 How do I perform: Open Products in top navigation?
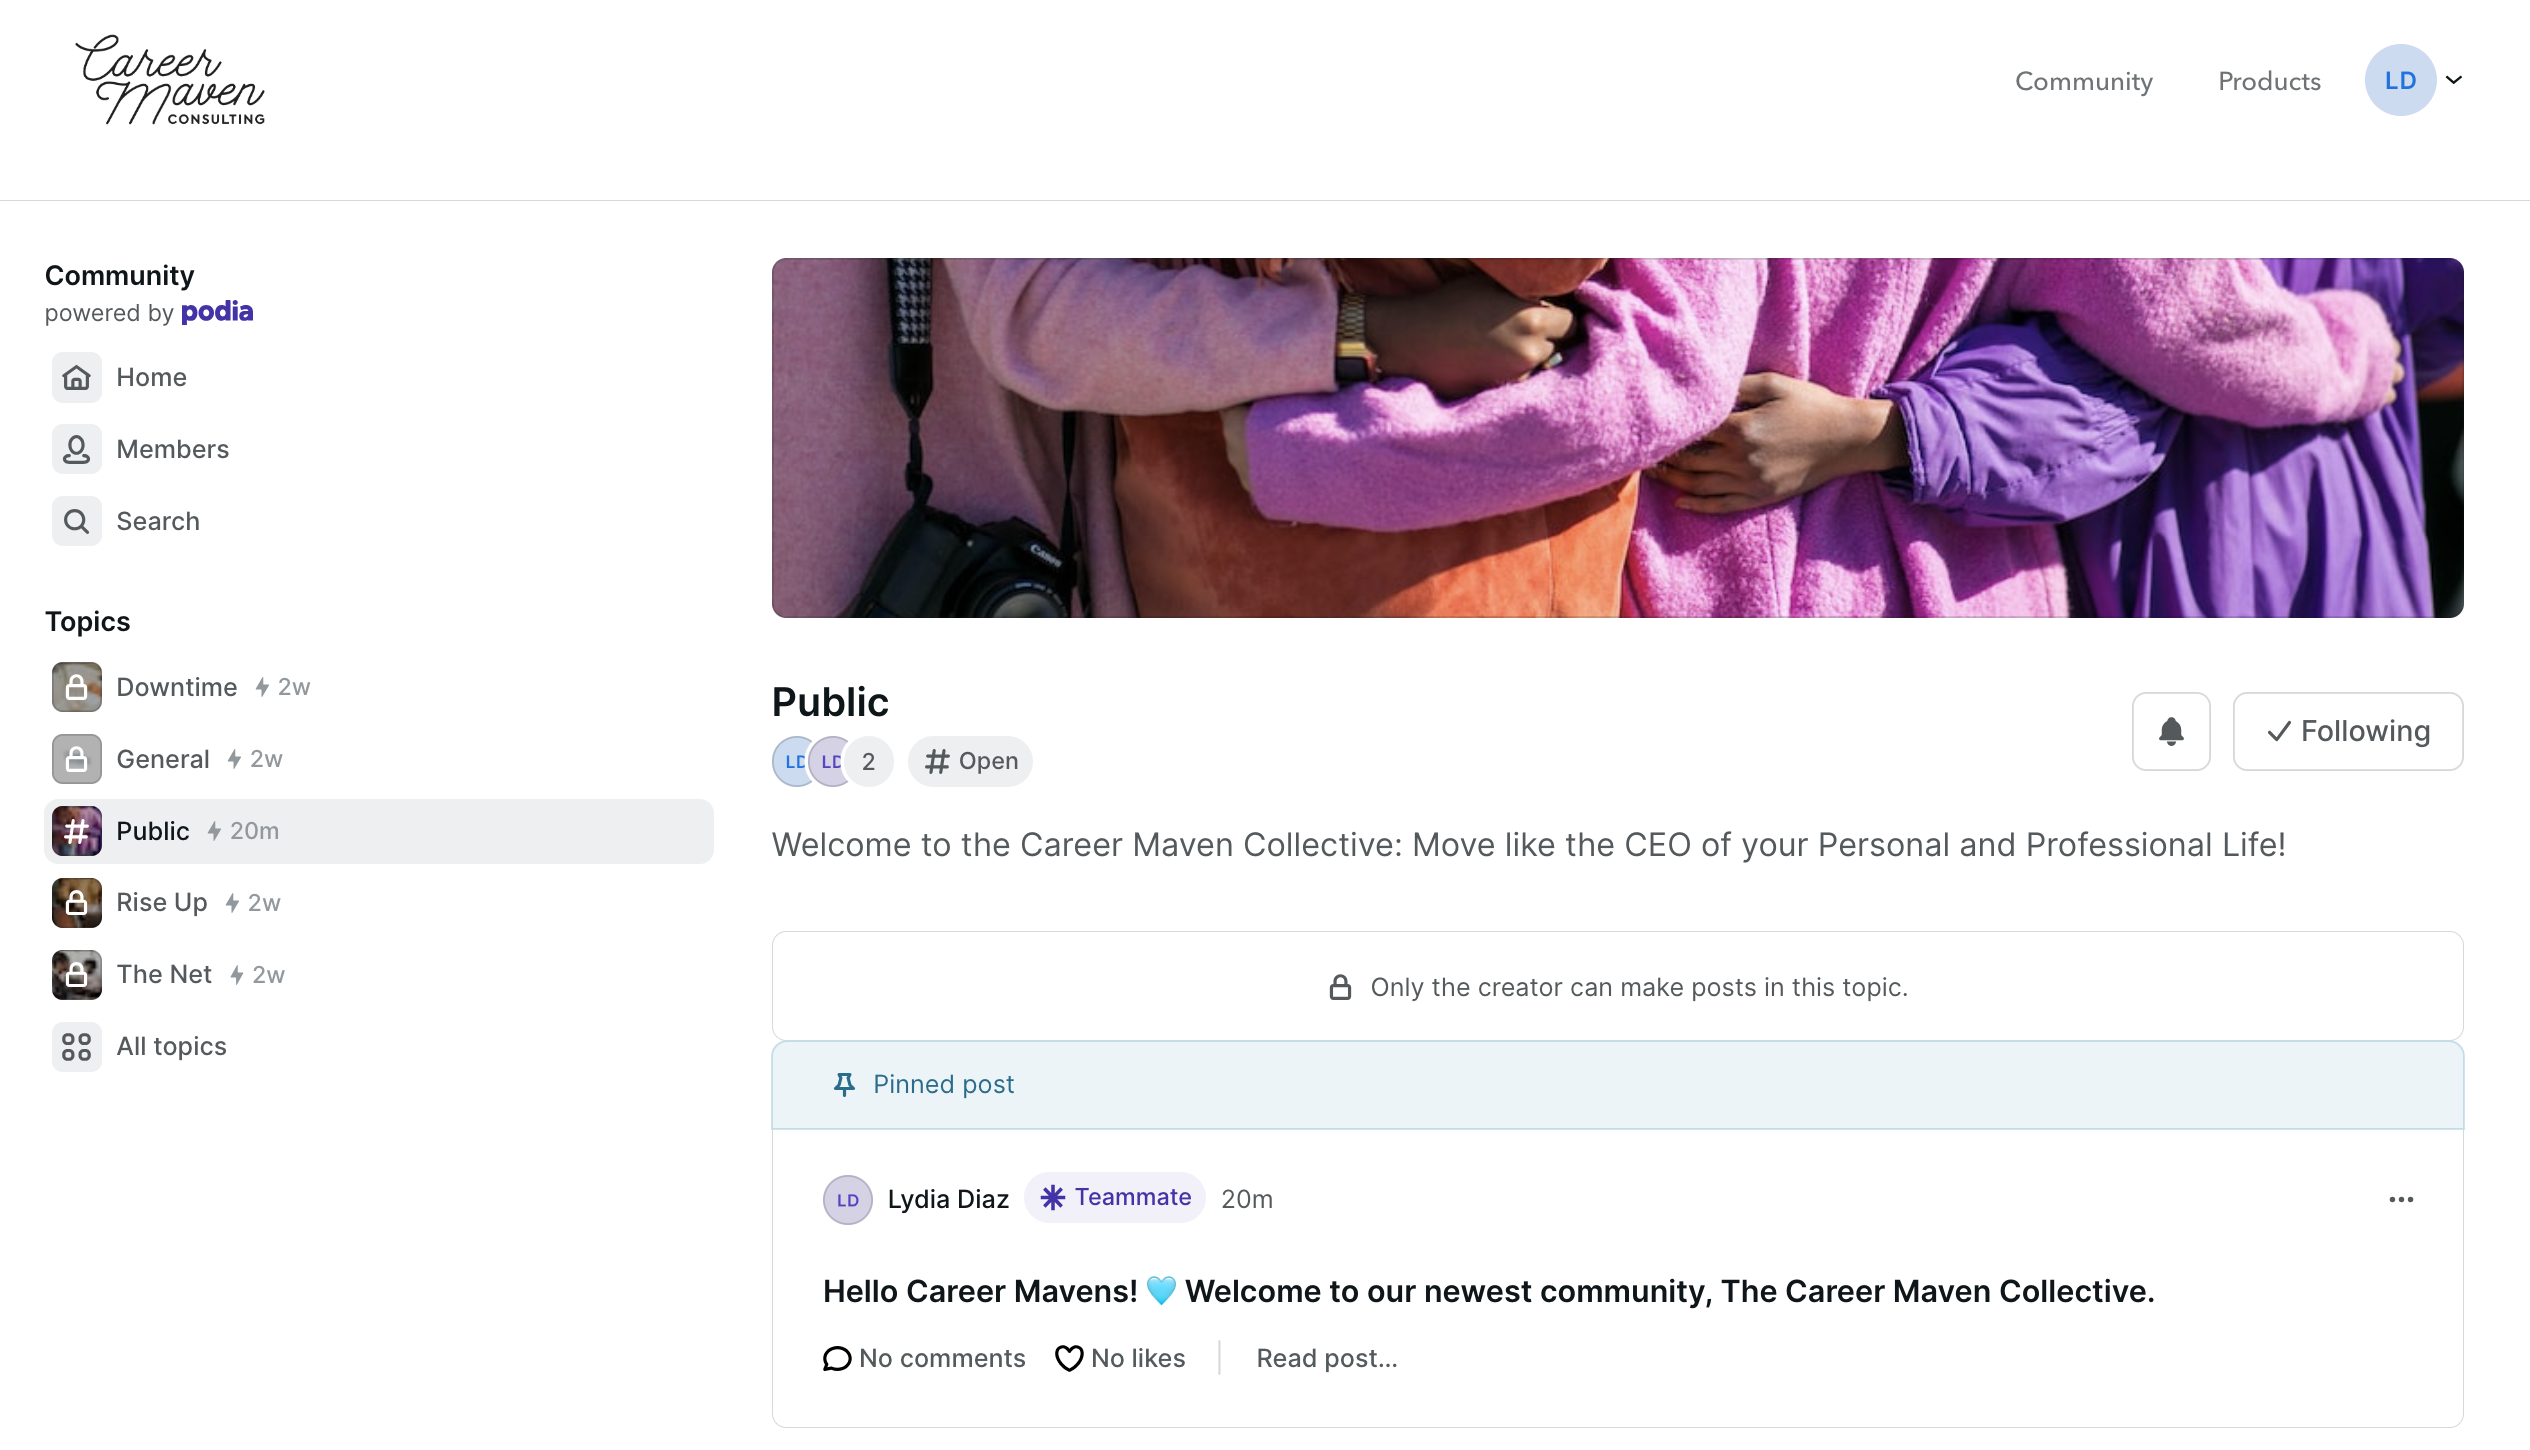[2268, 81]
